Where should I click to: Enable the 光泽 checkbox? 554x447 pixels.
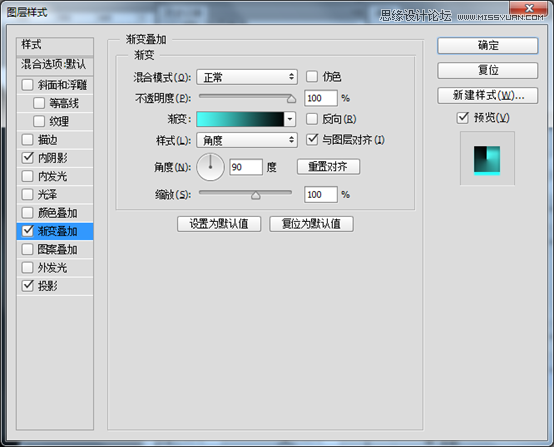(x=28, y=194)
